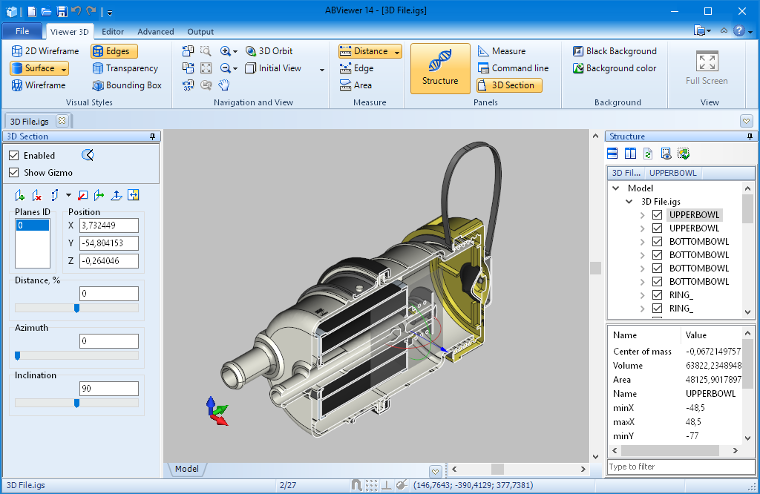The image size is (760, 494).
Task: Open the Surface style dropdown arrow
Action: pyautogui.click(x=64, y=69)
